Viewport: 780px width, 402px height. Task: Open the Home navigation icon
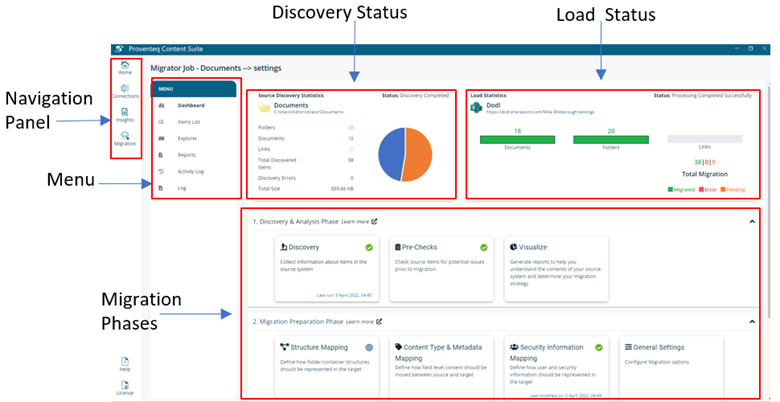[125, 65]
